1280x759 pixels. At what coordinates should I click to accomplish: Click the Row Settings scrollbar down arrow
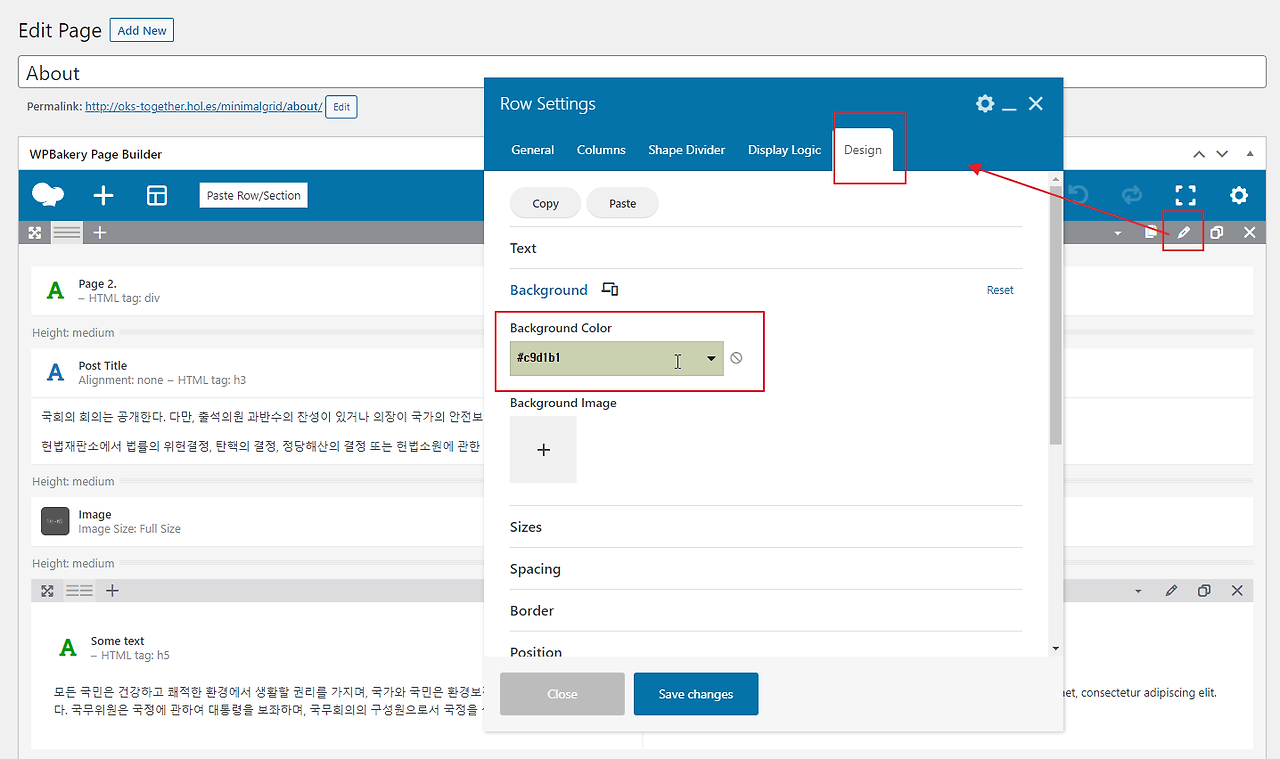click(x=1056, y=649)
